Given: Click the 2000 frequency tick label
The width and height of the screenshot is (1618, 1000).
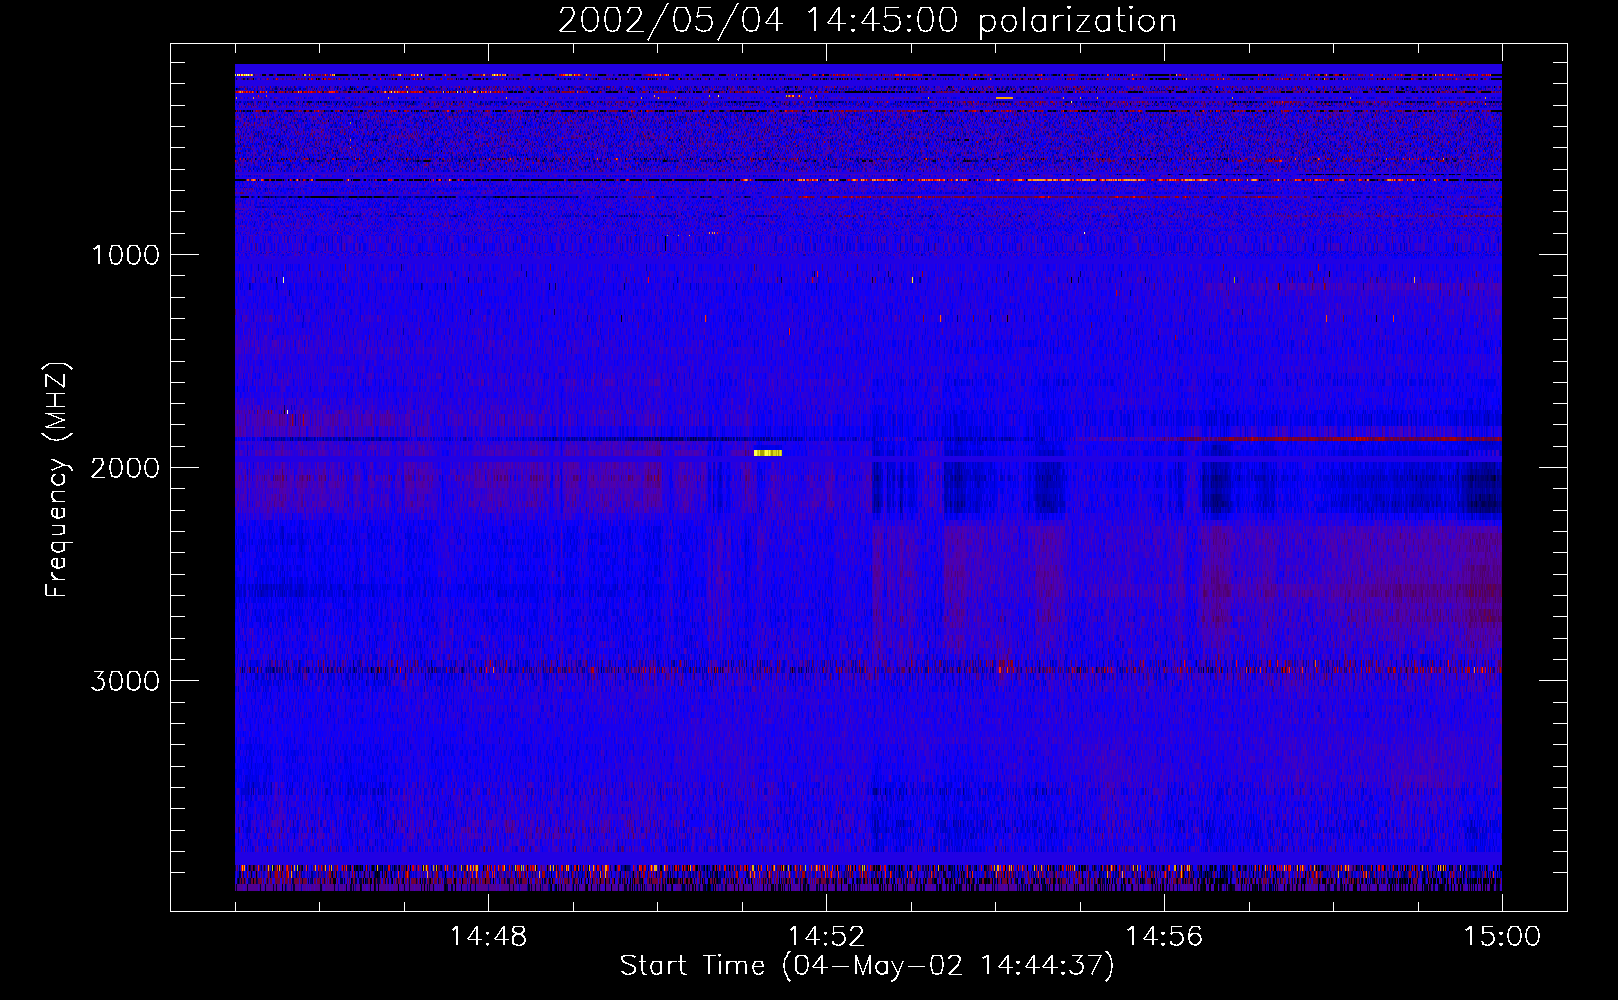Looking at the screenshot, I should [125, 467].
